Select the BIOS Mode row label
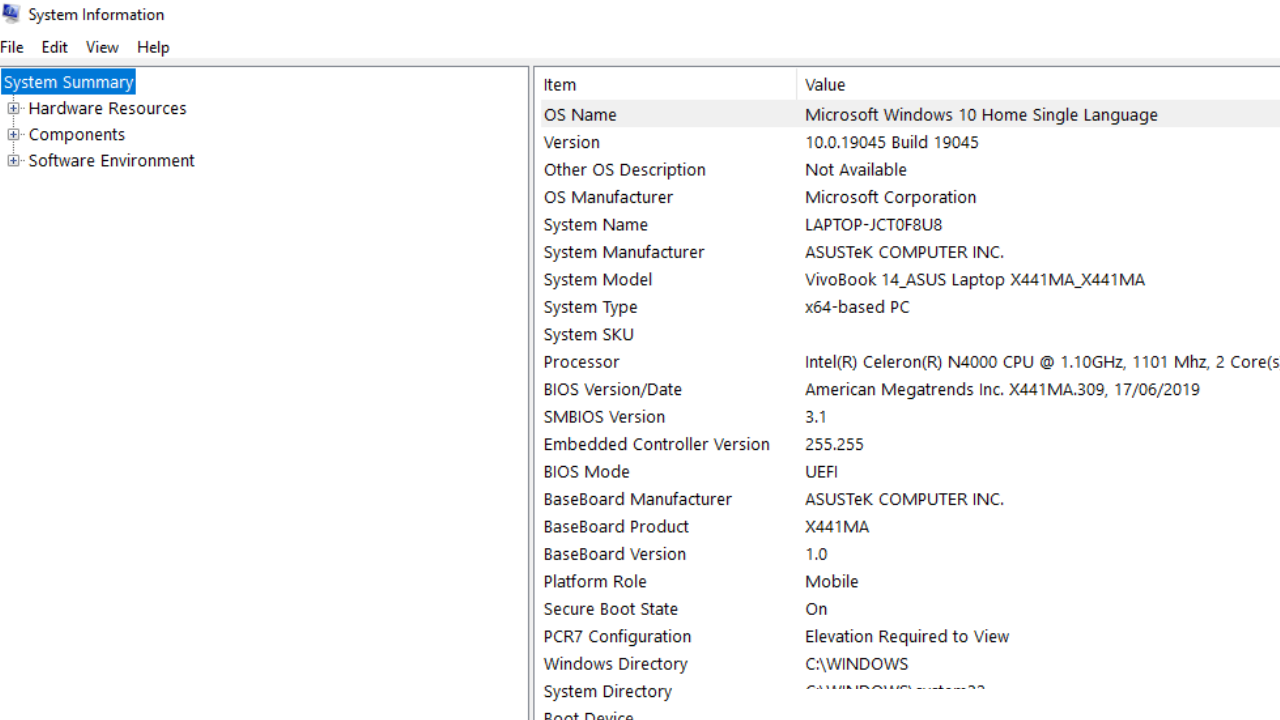1280x720 pixels. pos(587,472)
